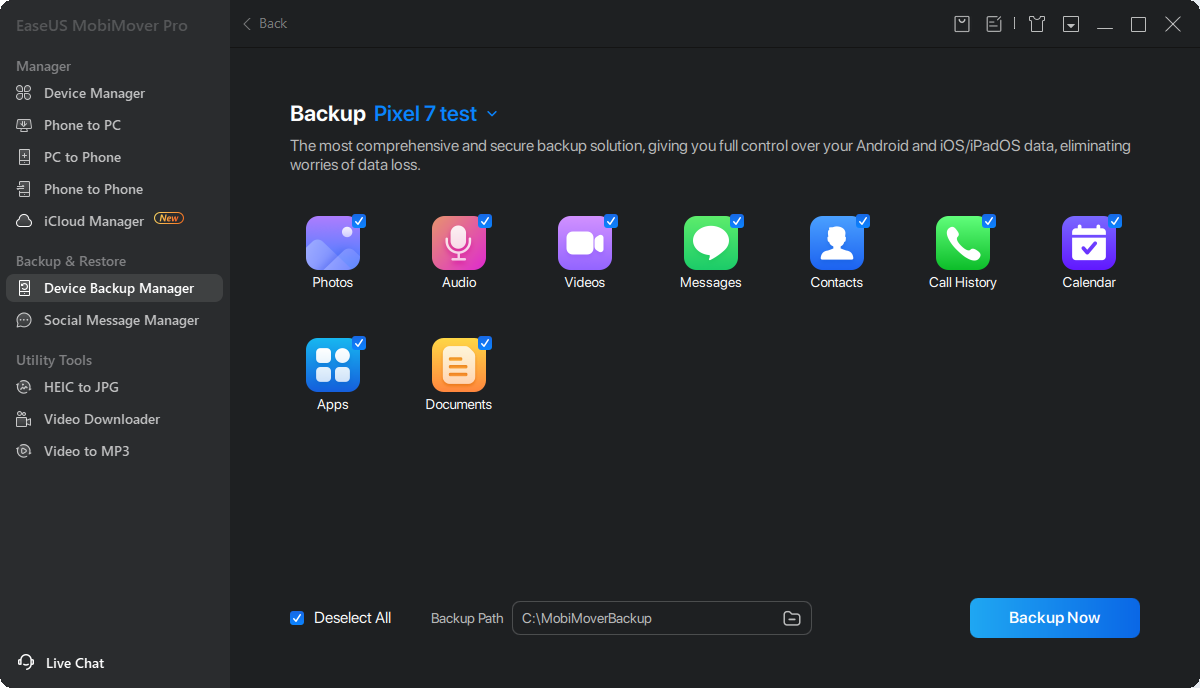Click the Audio microphone icon
Image resolution: width=1200 pixels, height=688 pixels.
(459, 243)
